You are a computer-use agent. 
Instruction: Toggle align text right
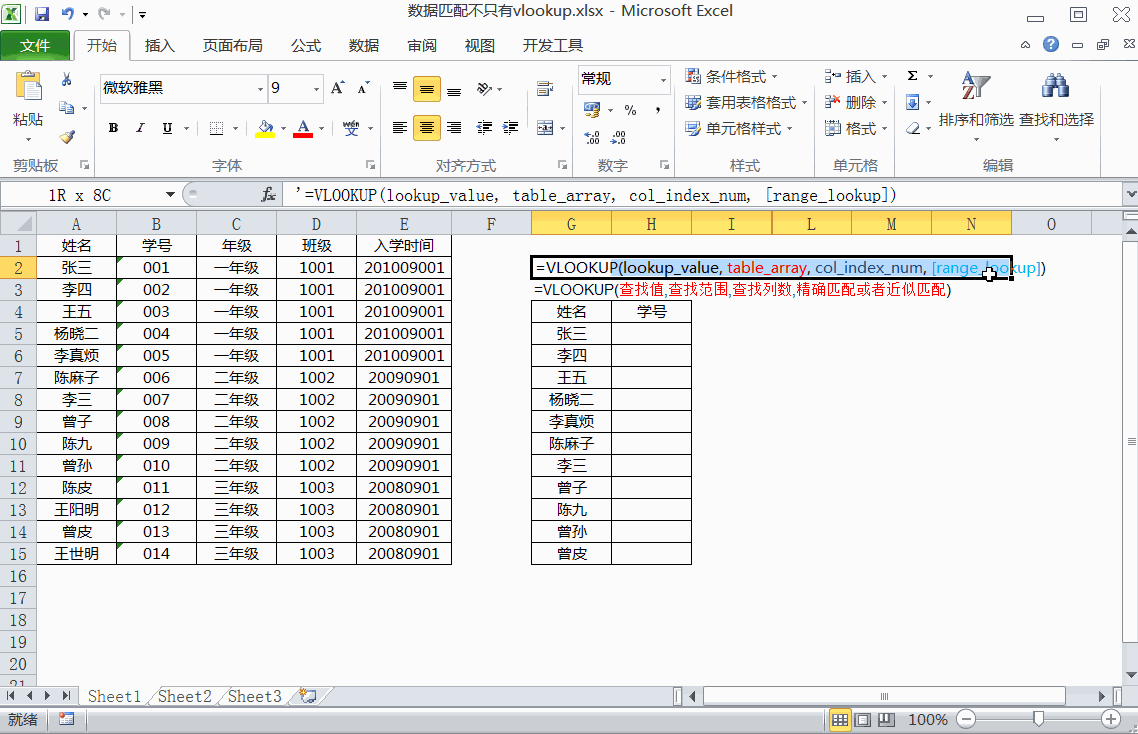(x=454, y=128)
